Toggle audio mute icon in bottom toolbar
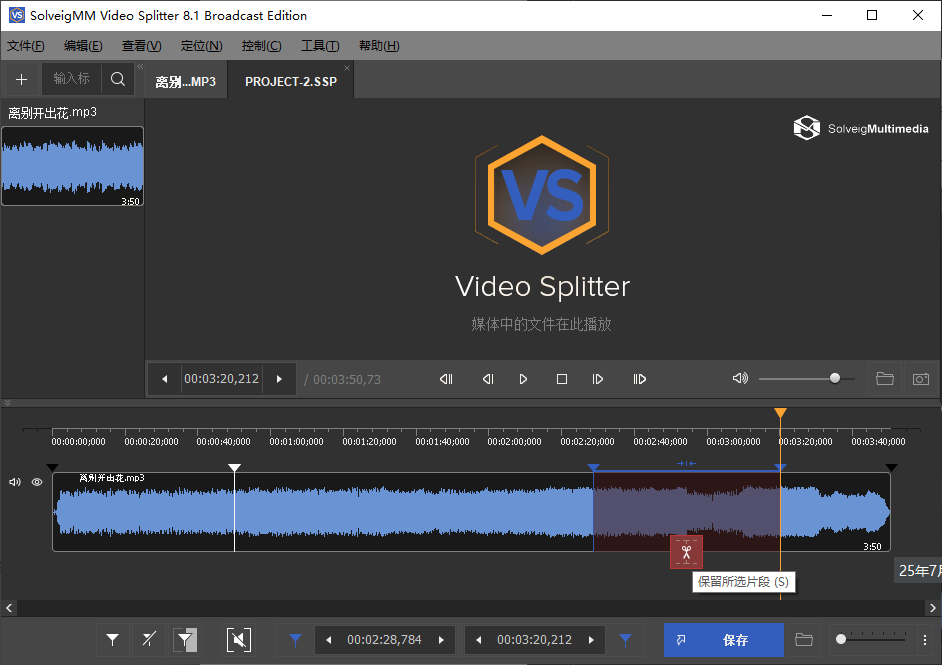 (x=238, y=640)
